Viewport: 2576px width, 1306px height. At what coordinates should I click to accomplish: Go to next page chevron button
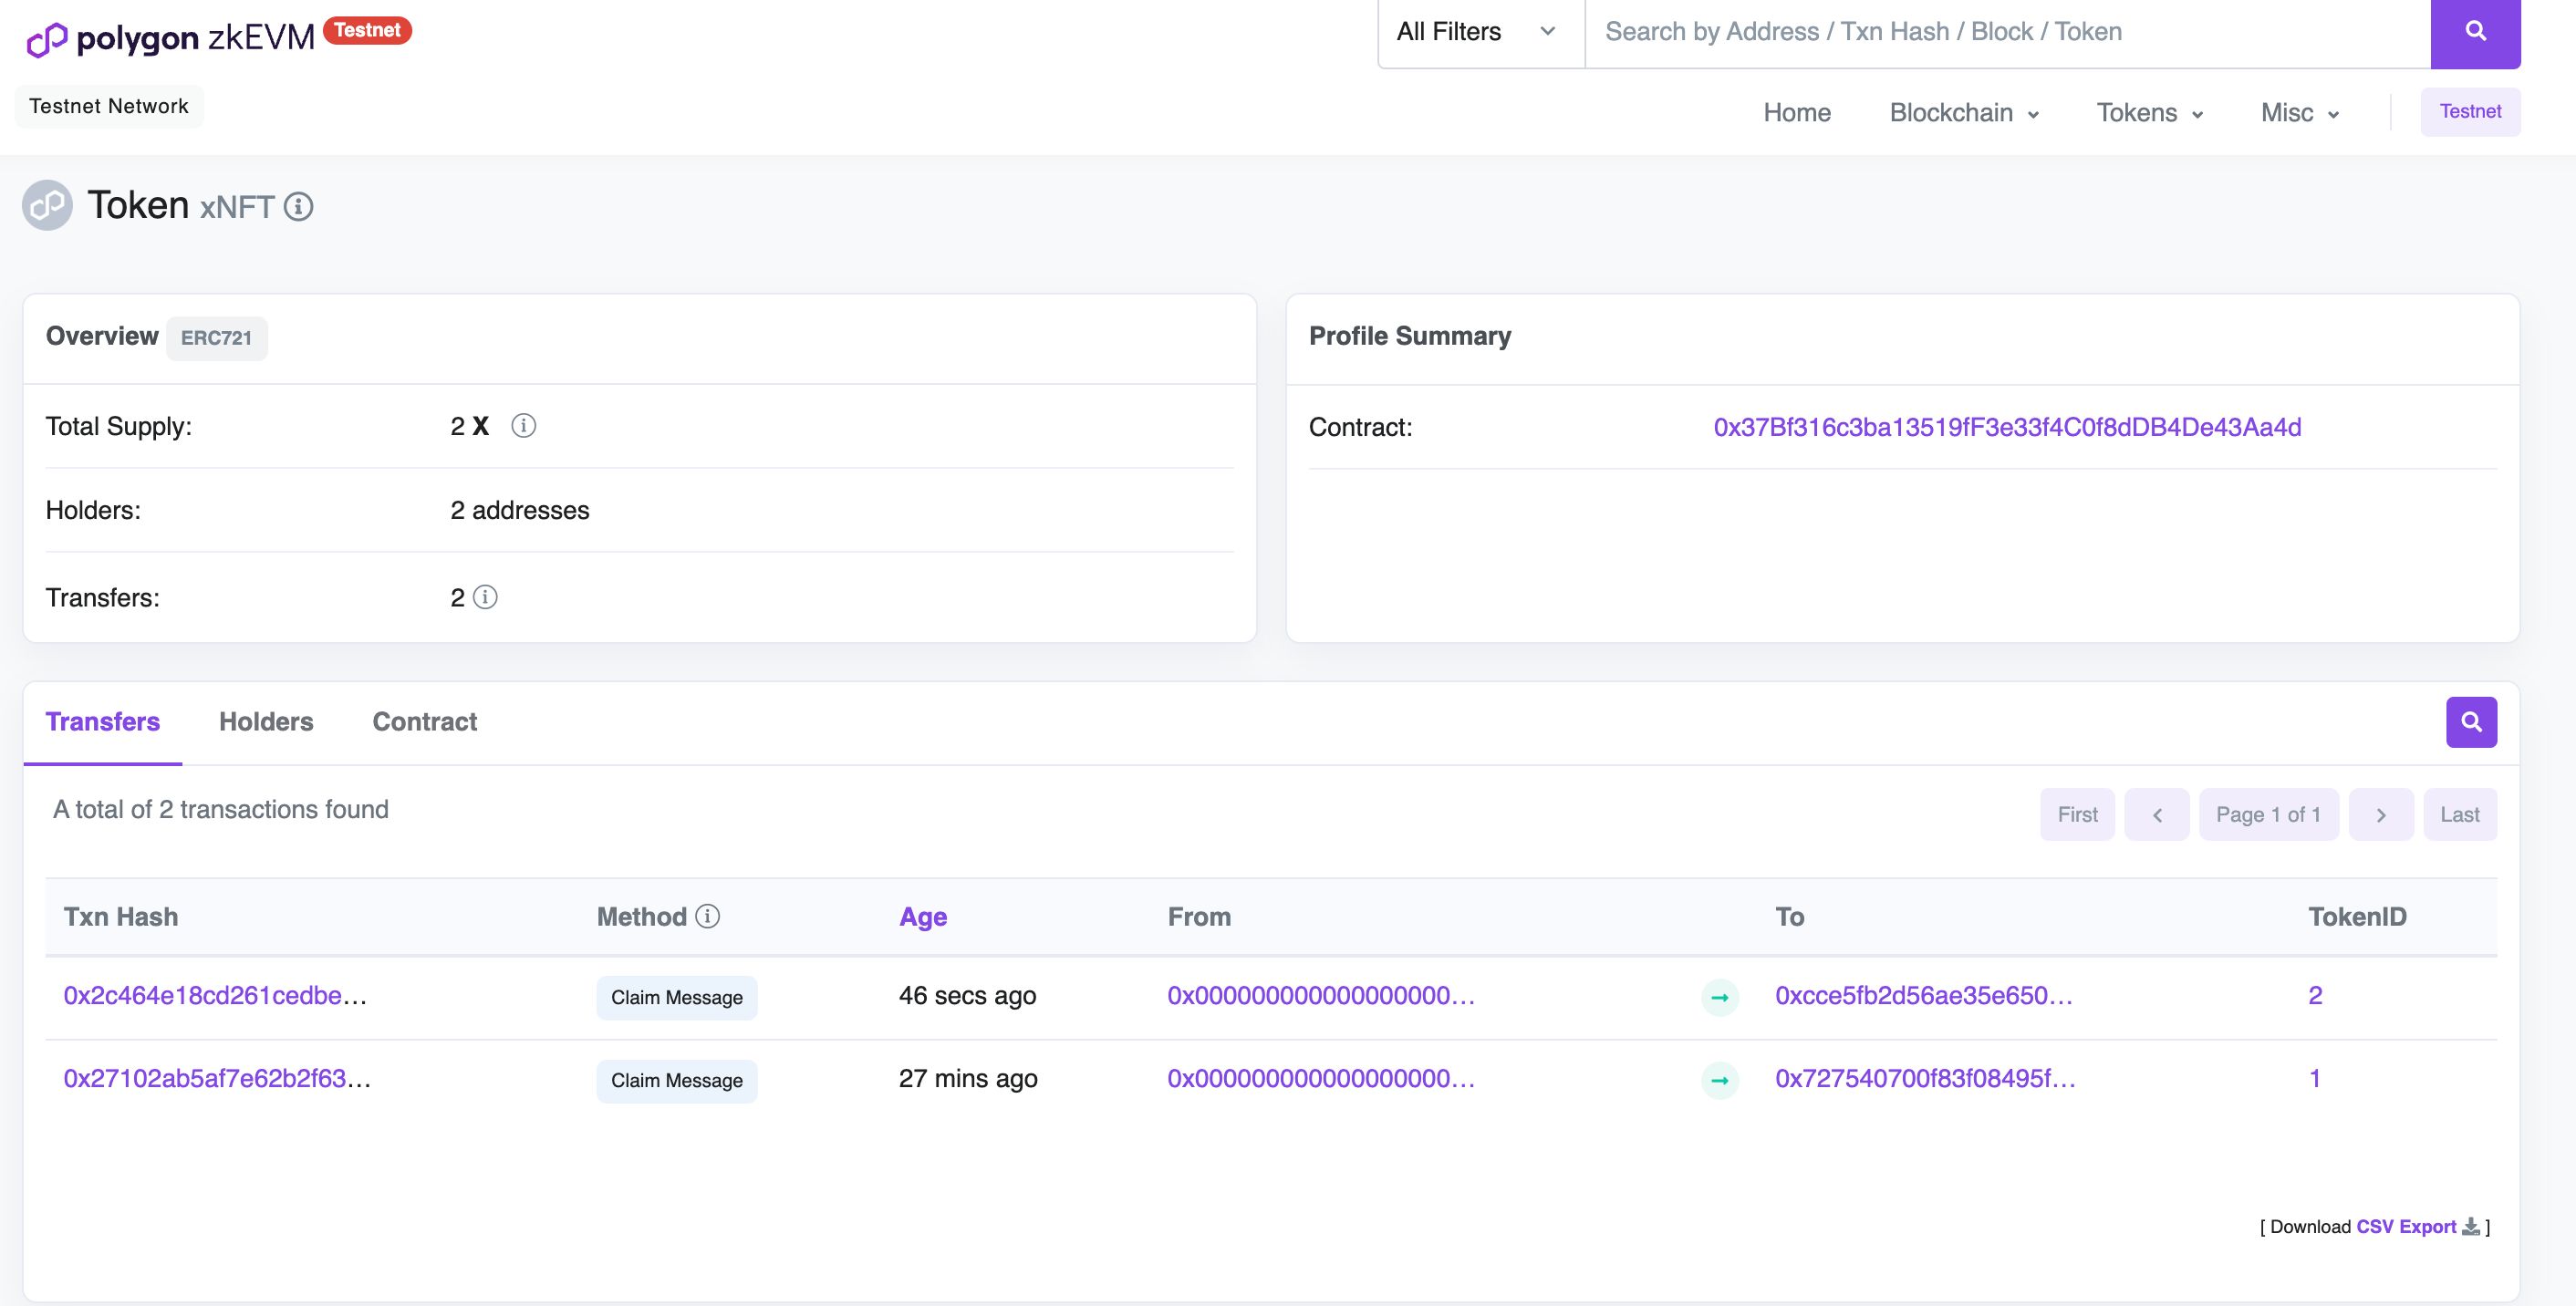pos(2381,814)
